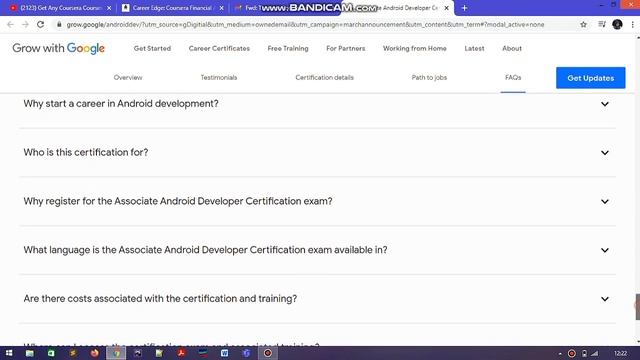Click the page vertical scrollbar thumb
Viewport: 640px width, 360px height.
coord(637,307)
